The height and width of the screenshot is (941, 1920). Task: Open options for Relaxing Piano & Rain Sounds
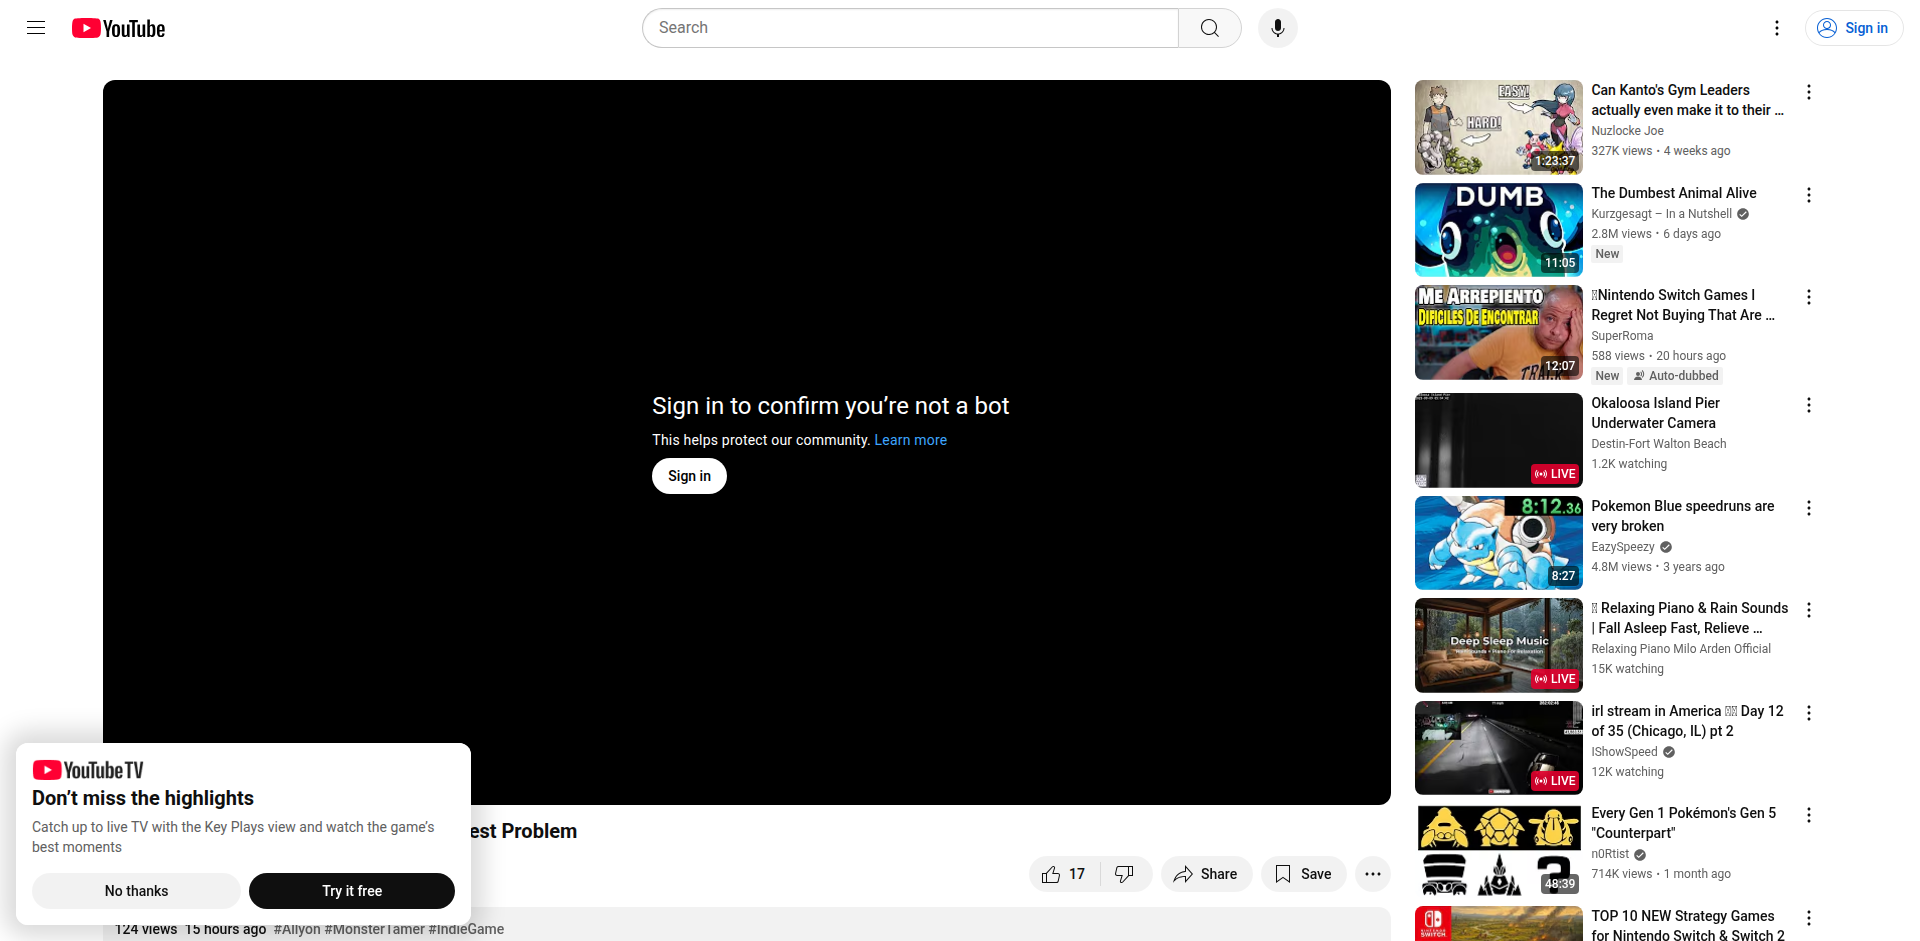click(1808, 610)
